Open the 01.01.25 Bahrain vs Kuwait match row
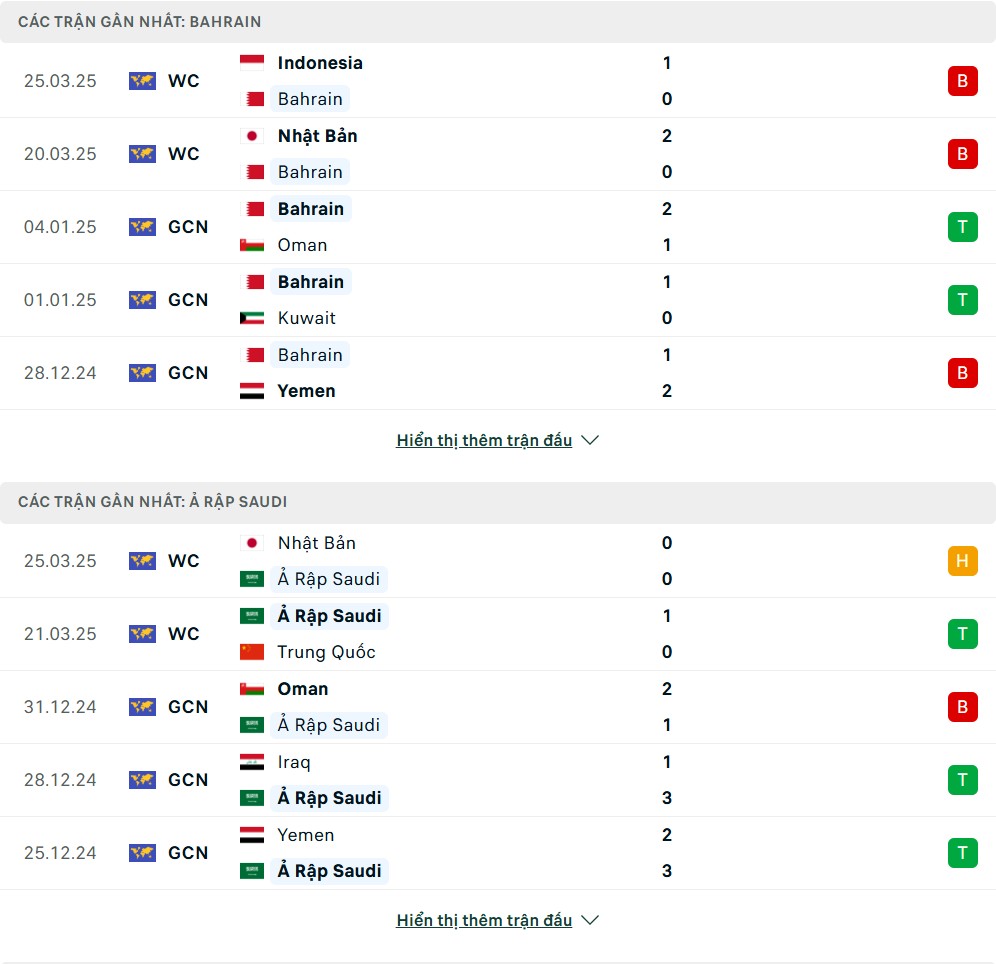This screenshot has height=964, width=996. (498, 300)
